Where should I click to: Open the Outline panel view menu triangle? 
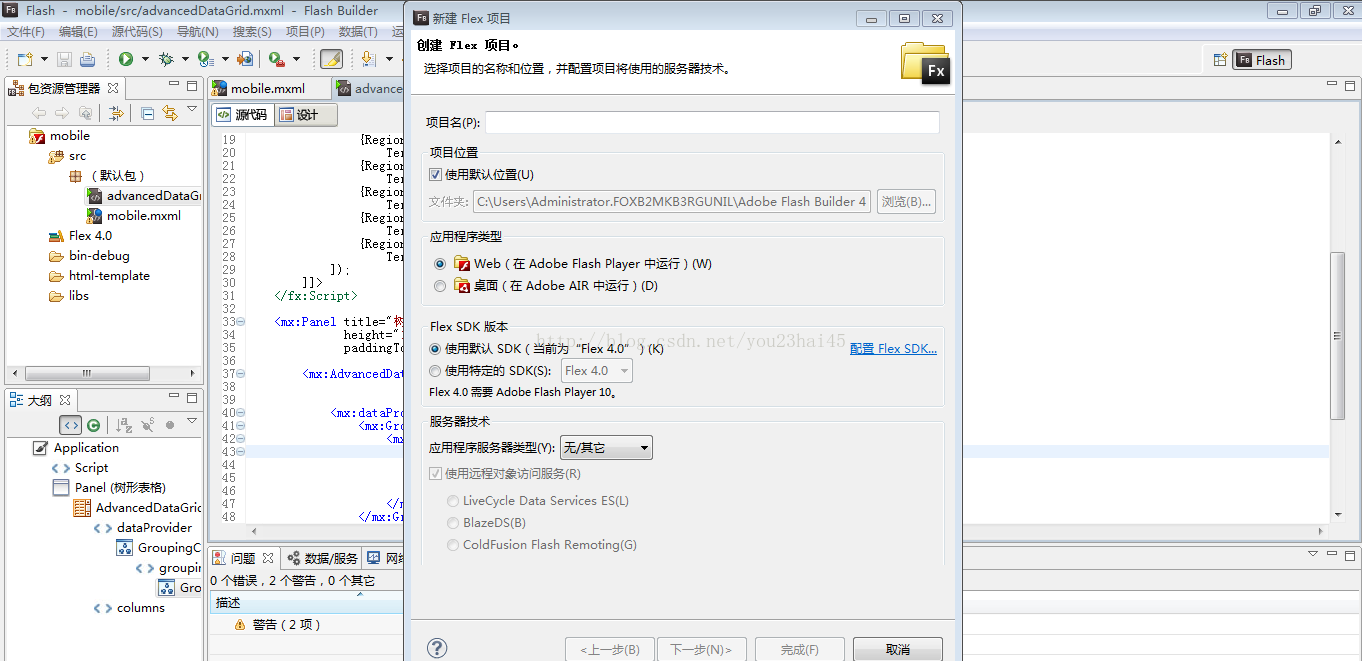pos(192,423)
